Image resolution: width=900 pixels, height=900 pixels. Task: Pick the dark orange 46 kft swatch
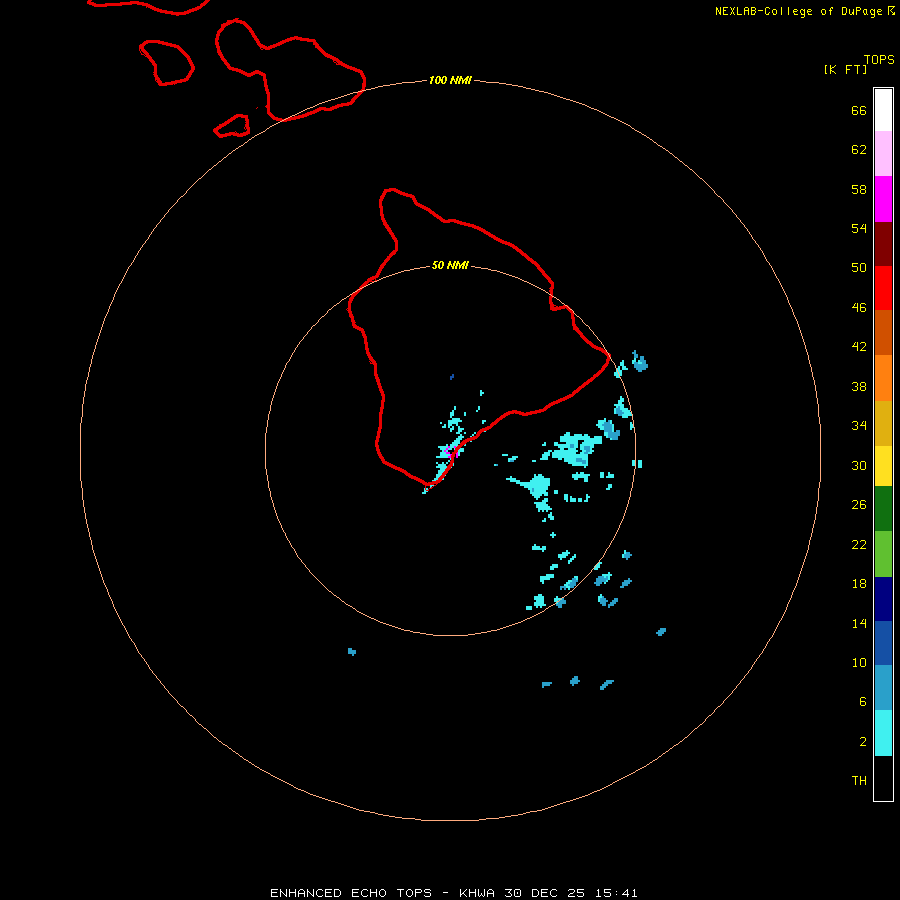pos(883,332)
